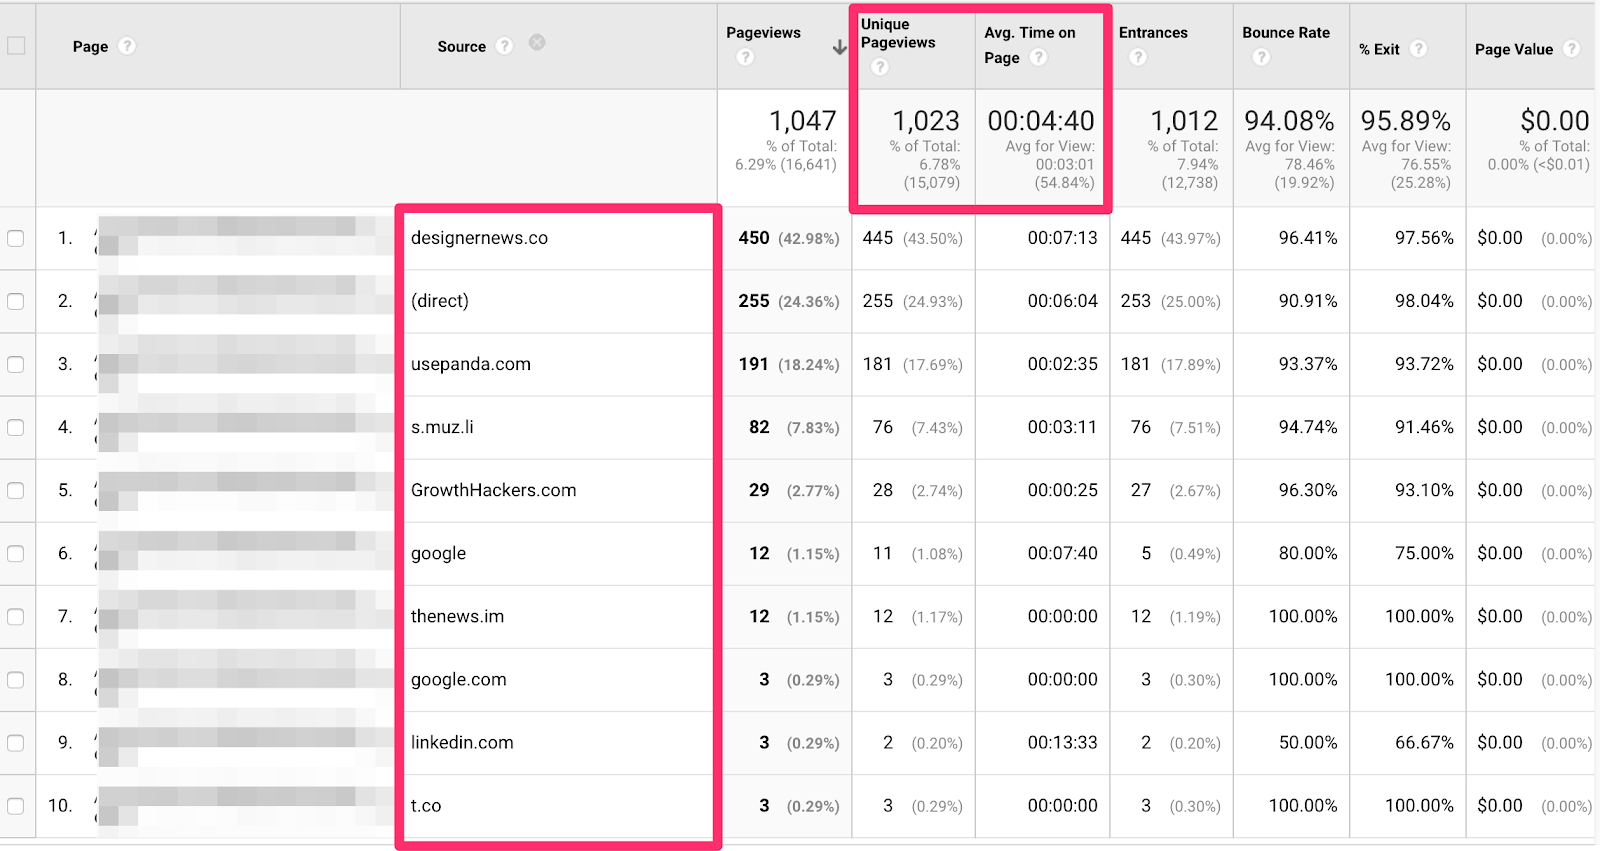Image resolution: width=1600 pixels, height=851 pixels.
Task: Select the 50.00% bounce rate cell
Action: [x=1307, y=742]
